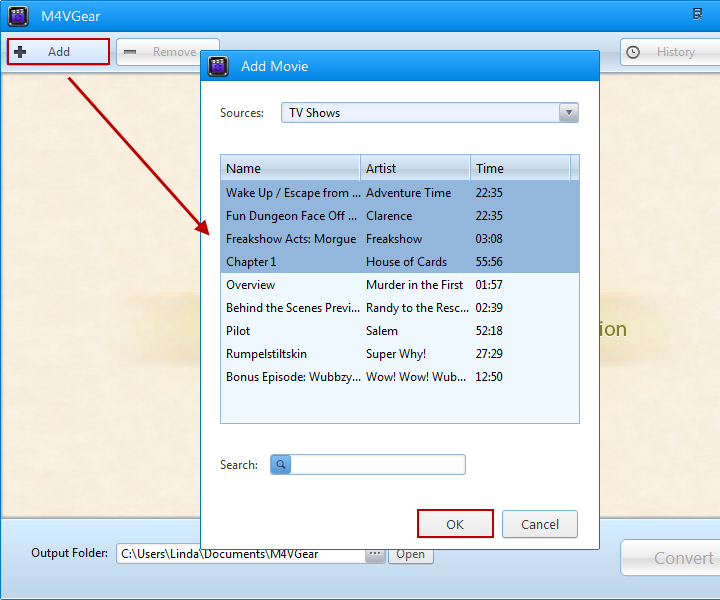This screenshot has height=600, width=720.
Task: Open the output folder with Open button
Action: tap(411, 555)
